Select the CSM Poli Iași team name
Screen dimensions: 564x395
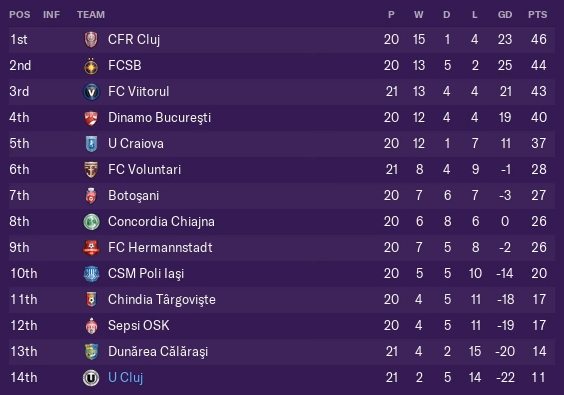[x=146, y=274]
